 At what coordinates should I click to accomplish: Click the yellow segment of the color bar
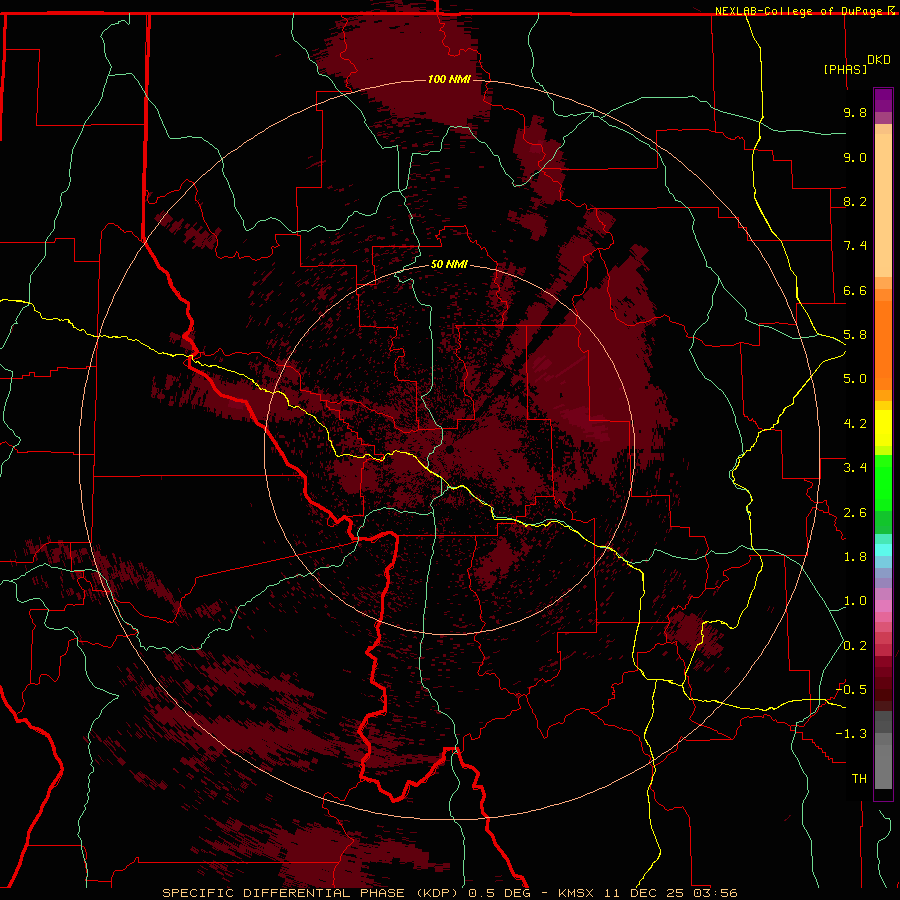(883, 428)
